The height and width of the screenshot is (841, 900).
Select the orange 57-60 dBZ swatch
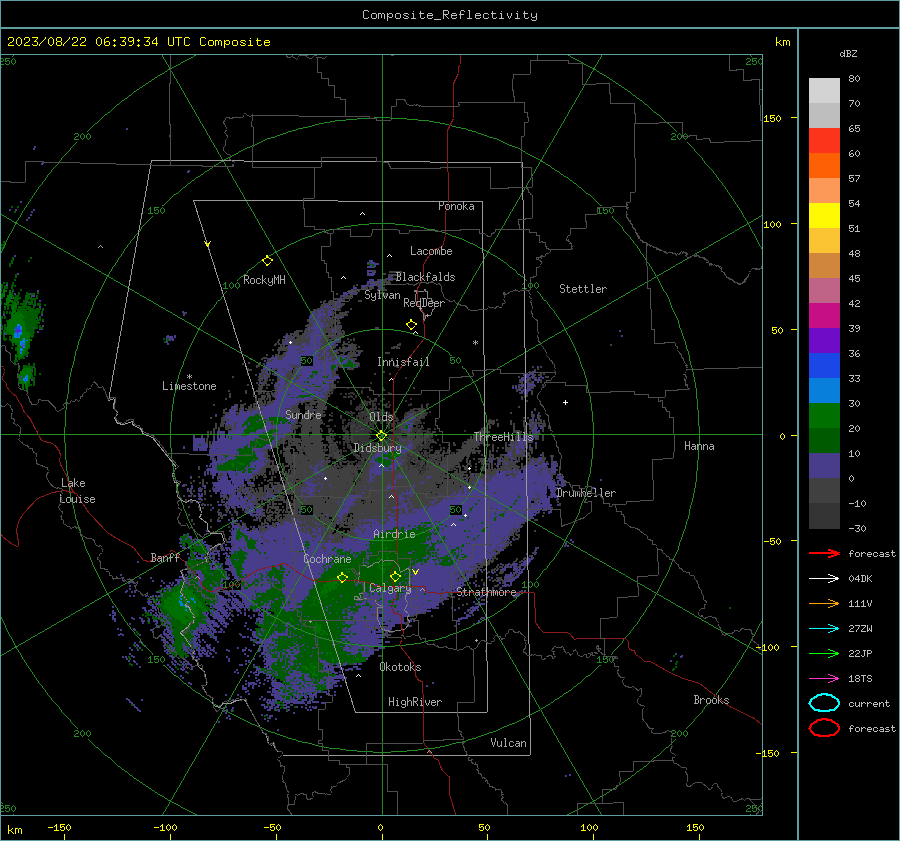824,165
